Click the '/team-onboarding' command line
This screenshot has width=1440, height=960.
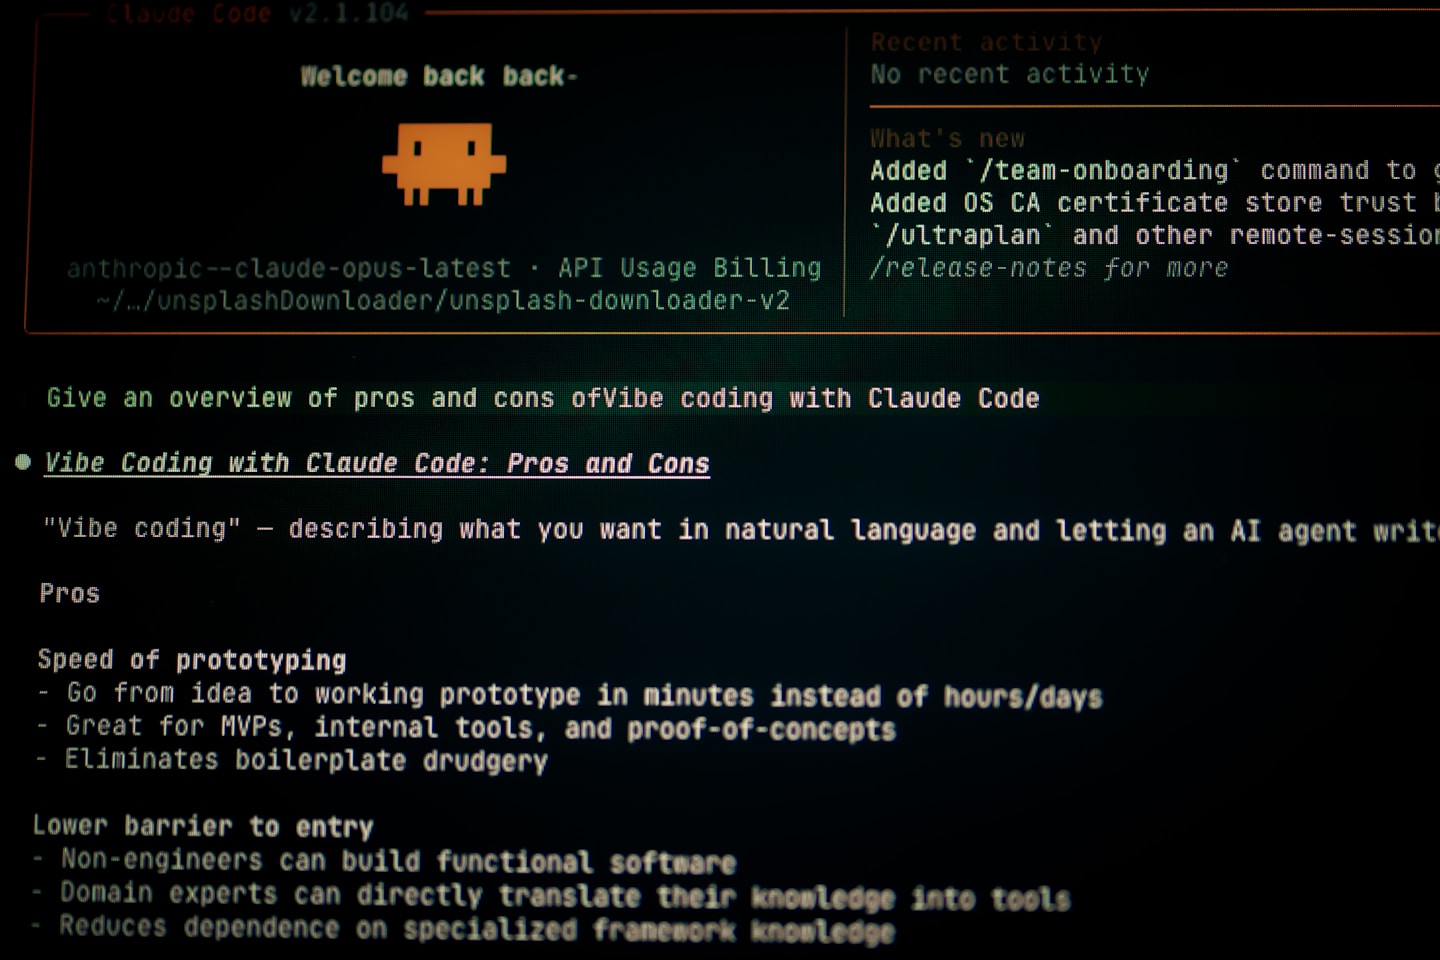(x=1155, y=170)
